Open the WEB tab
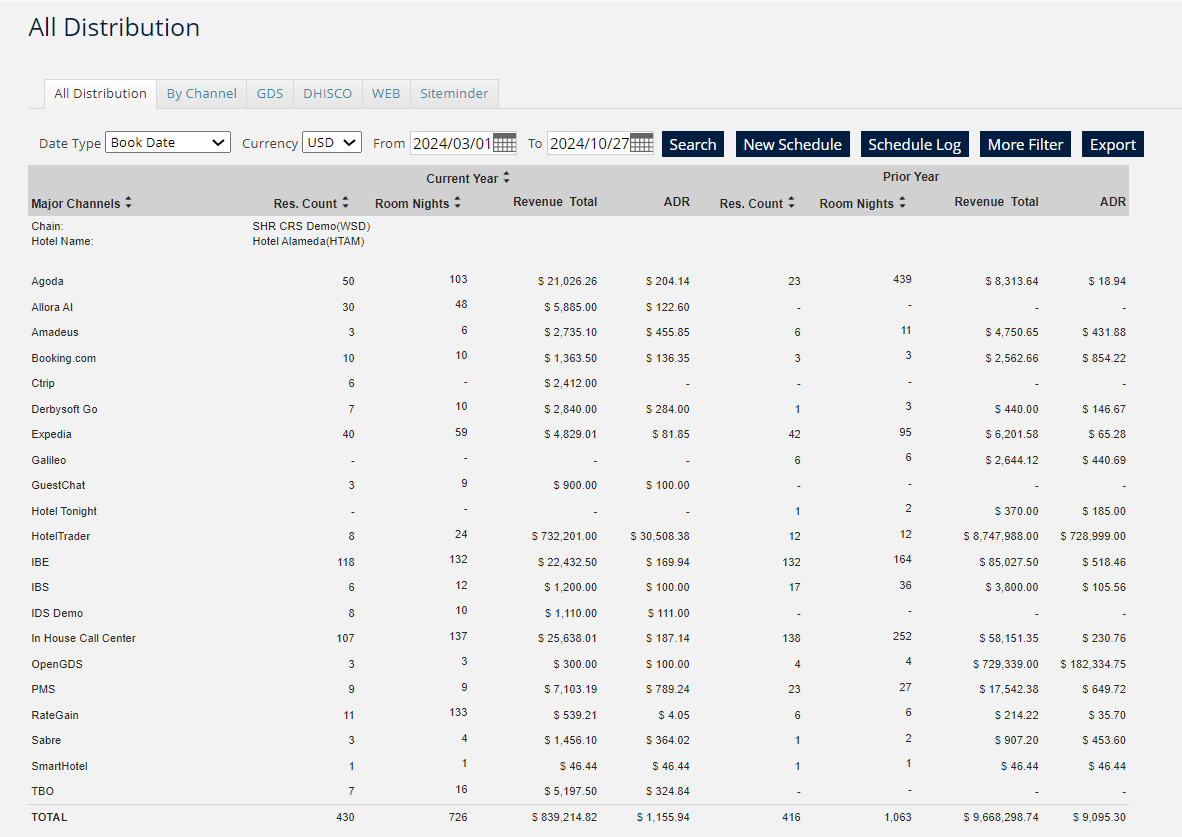 click(386, 94)
